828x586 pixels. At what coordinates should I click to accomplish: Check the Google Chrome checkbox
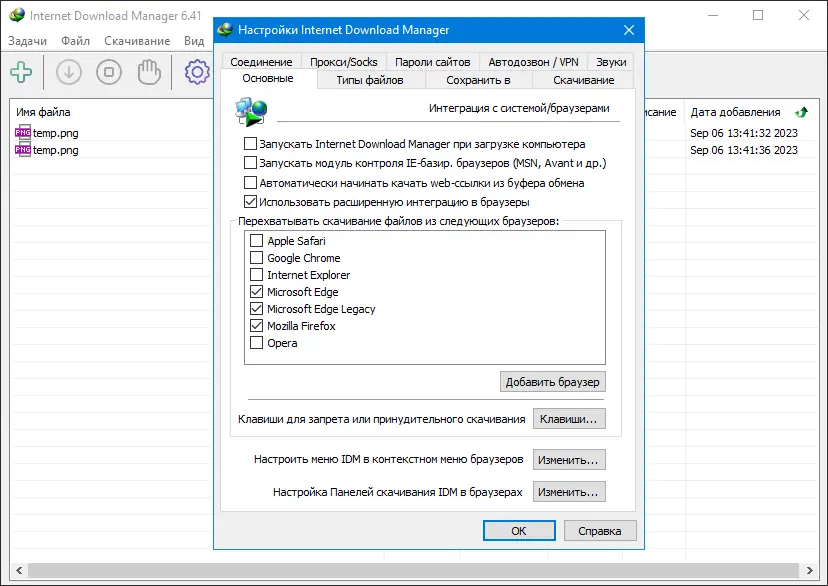[x=256, y=258]
